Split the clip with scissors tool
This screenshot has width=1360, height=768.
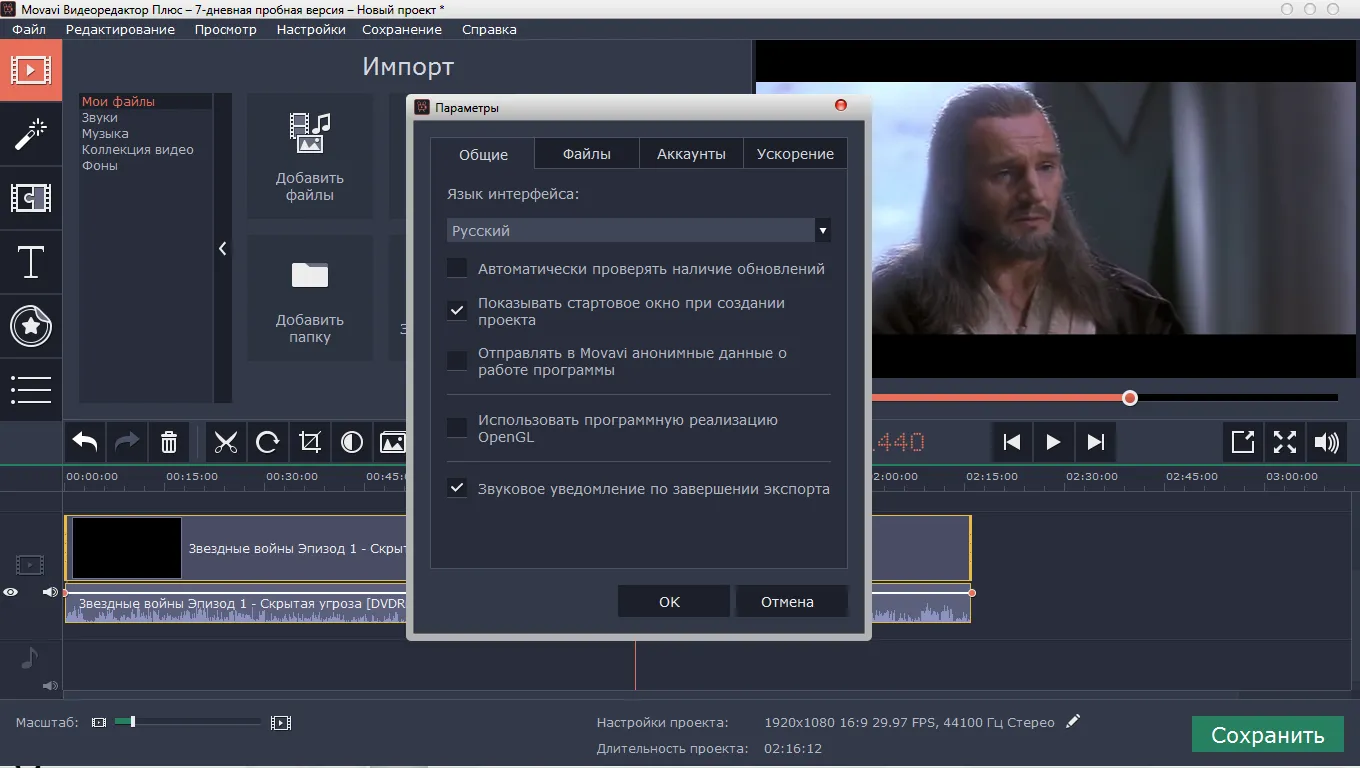226,442
